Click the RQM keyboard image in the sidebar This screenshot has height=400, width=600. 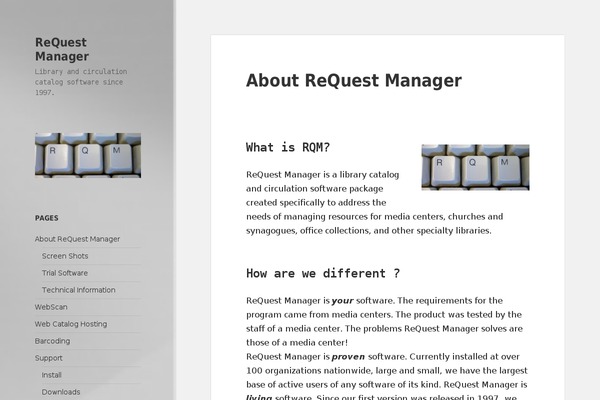pos(88,155)
